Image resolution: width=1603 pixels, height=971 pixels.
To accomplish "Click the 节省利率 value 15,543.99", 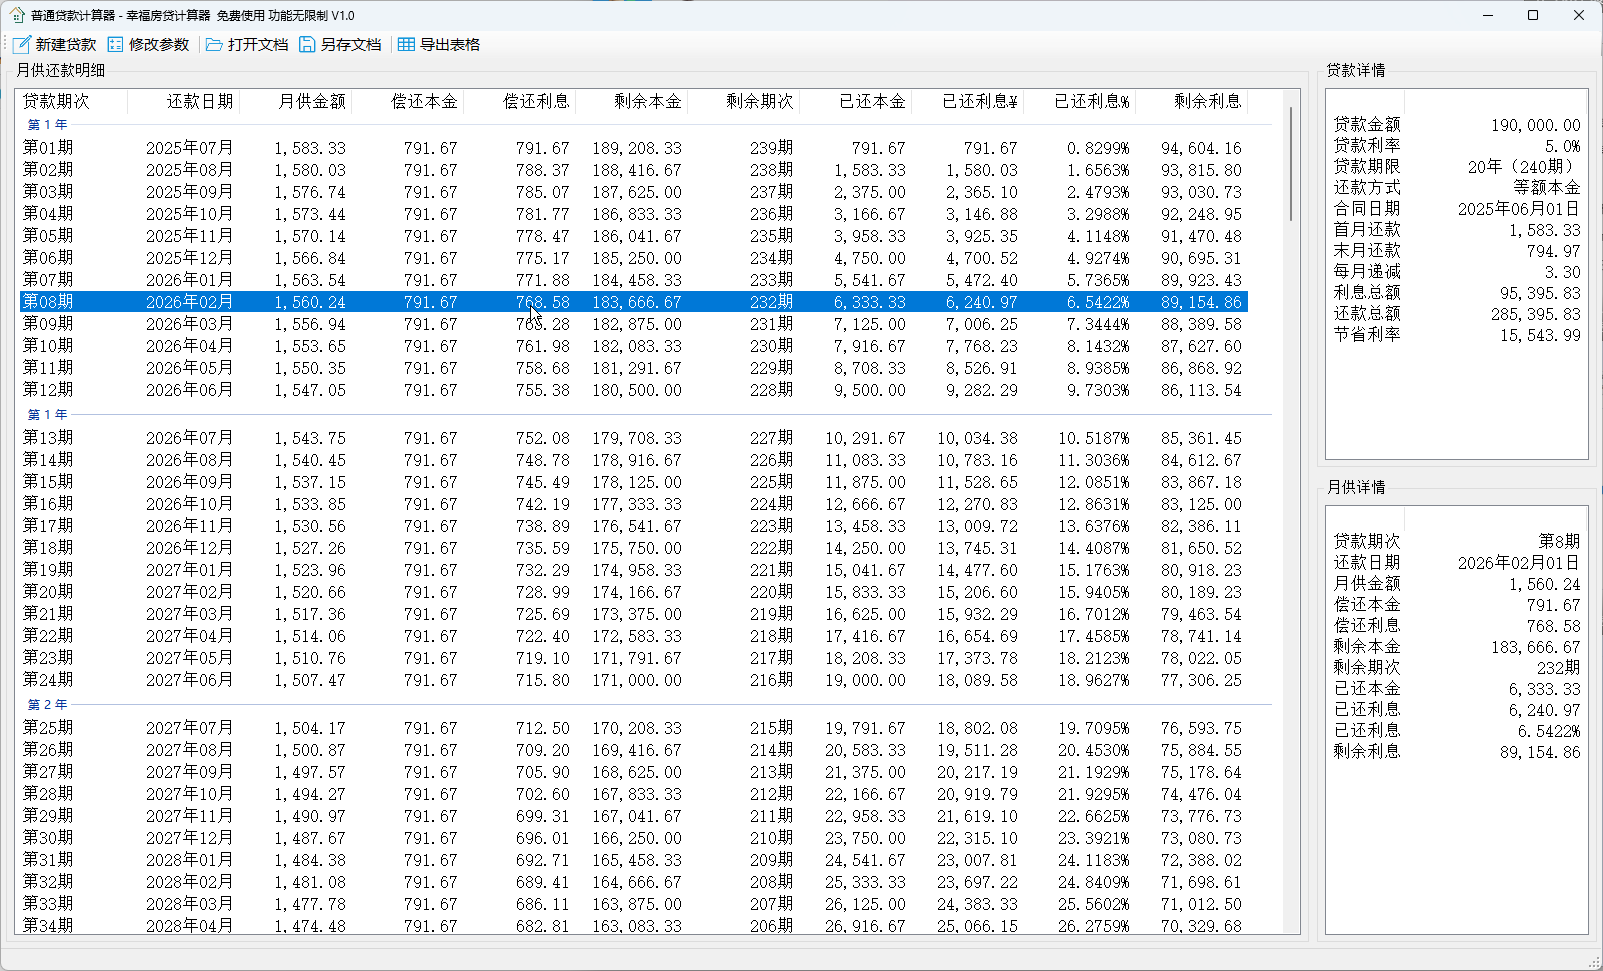I will [x=1540, y=335].
